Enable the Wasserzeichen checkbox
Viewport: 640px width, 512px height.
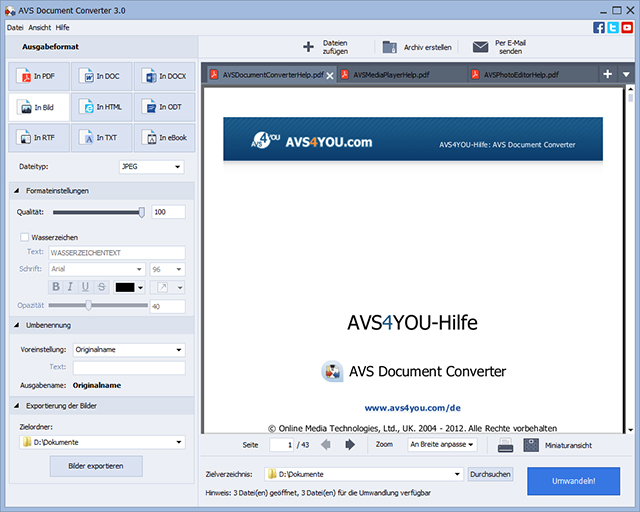click(x=24, y=237)
